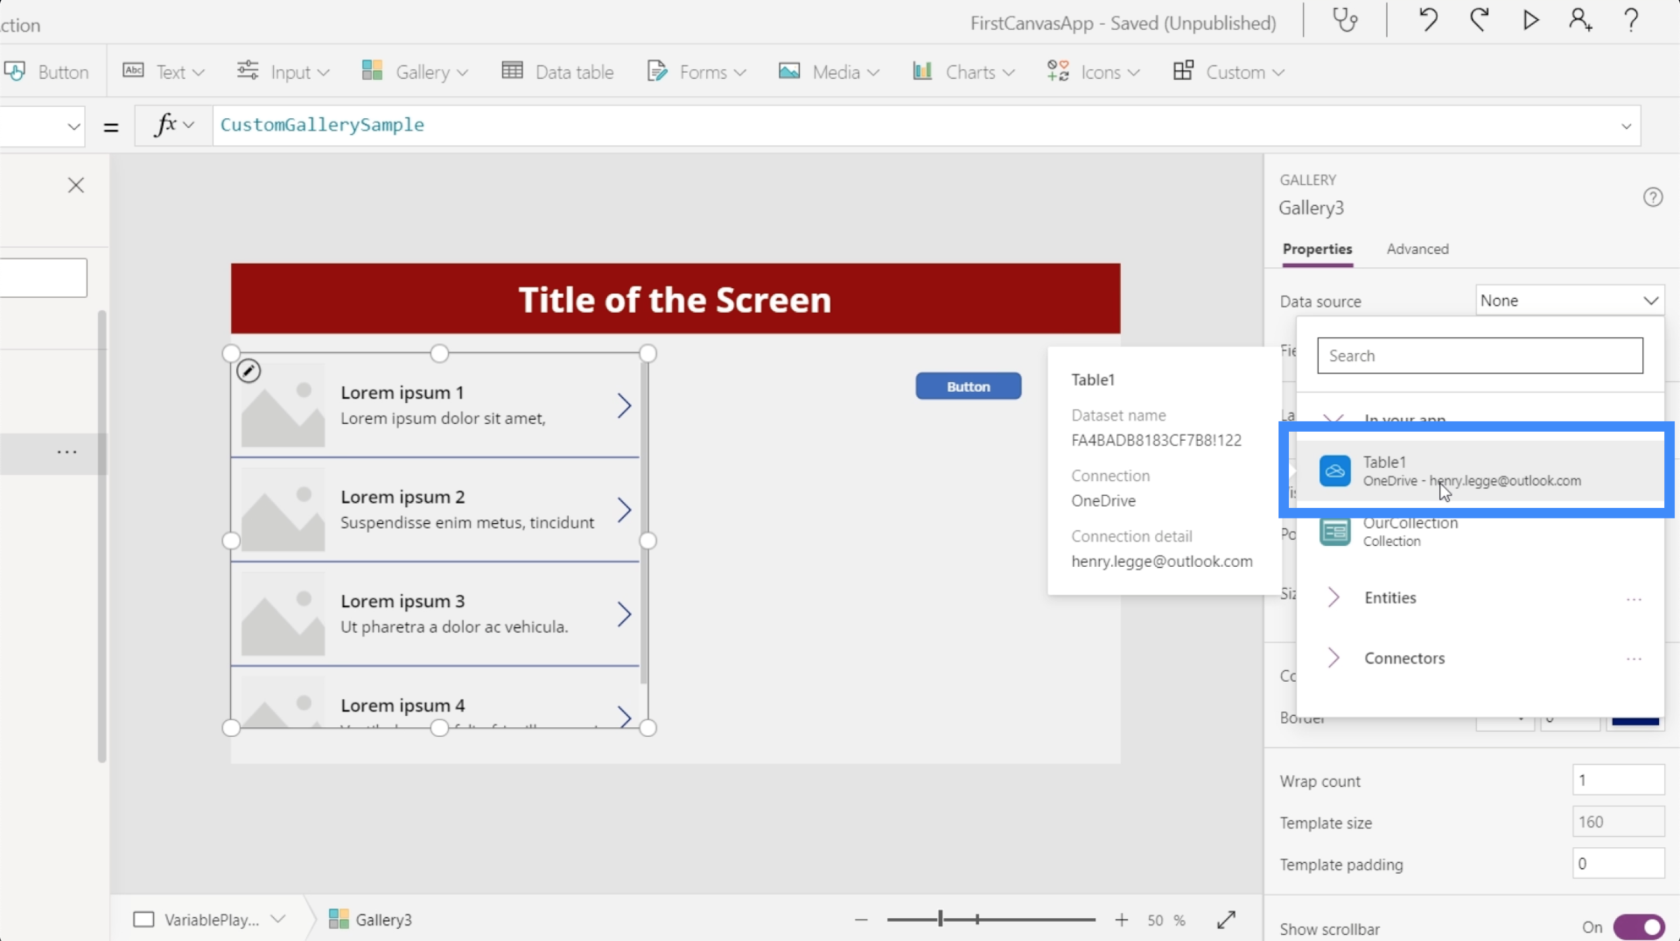Viewport: 1680px width, 941px height.
Task: Open the Data source None dropdown
Action: tap(1569, 300)
